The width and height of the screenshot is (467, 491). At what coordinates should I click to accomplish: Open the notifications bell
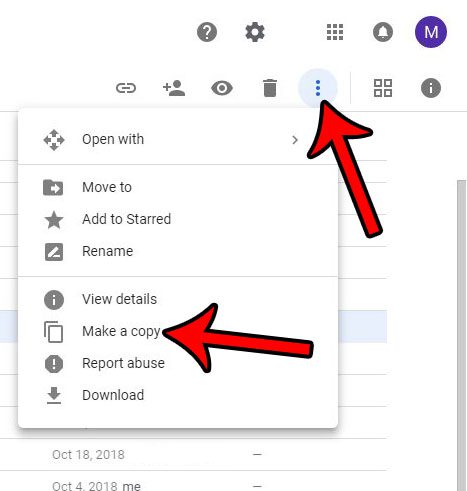point(383,32)
